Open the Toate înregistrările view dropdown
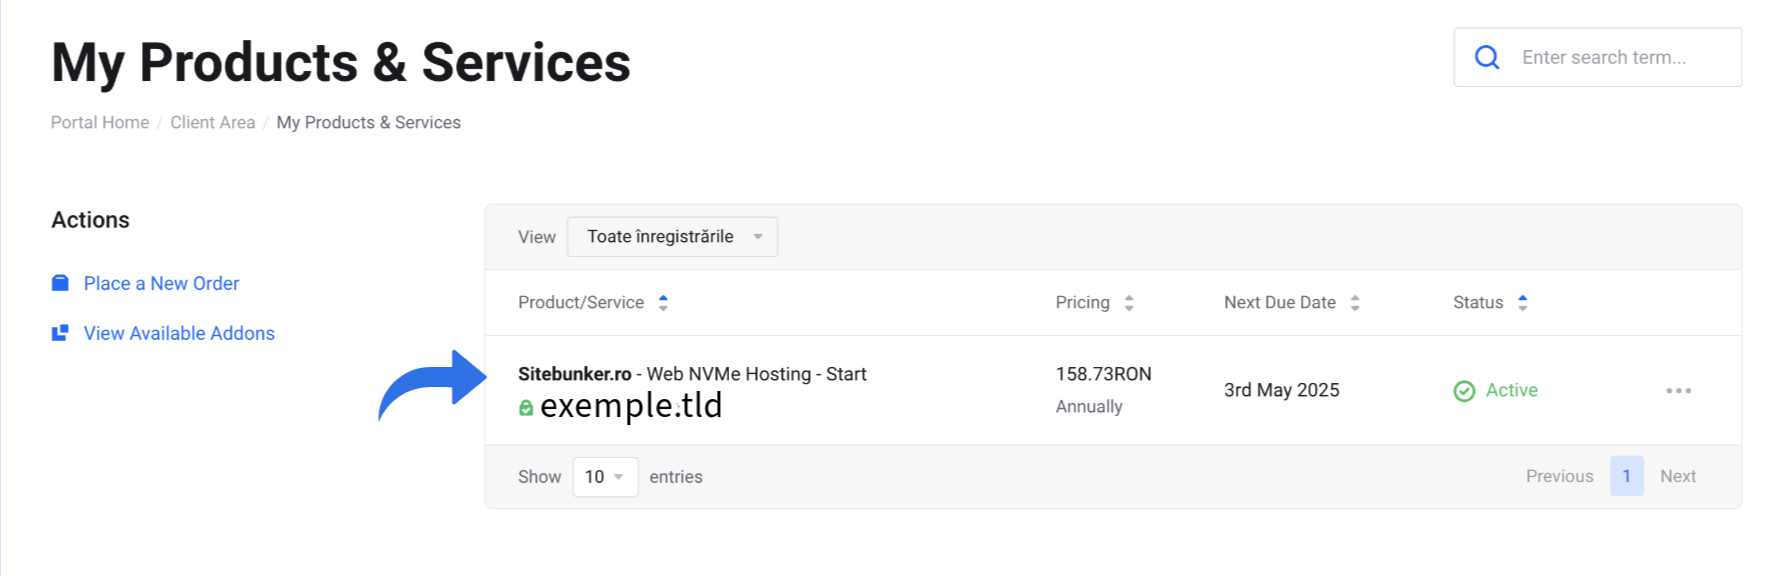Image resolution: width=1778 pixels, height=576 pixels. (672, 237)
